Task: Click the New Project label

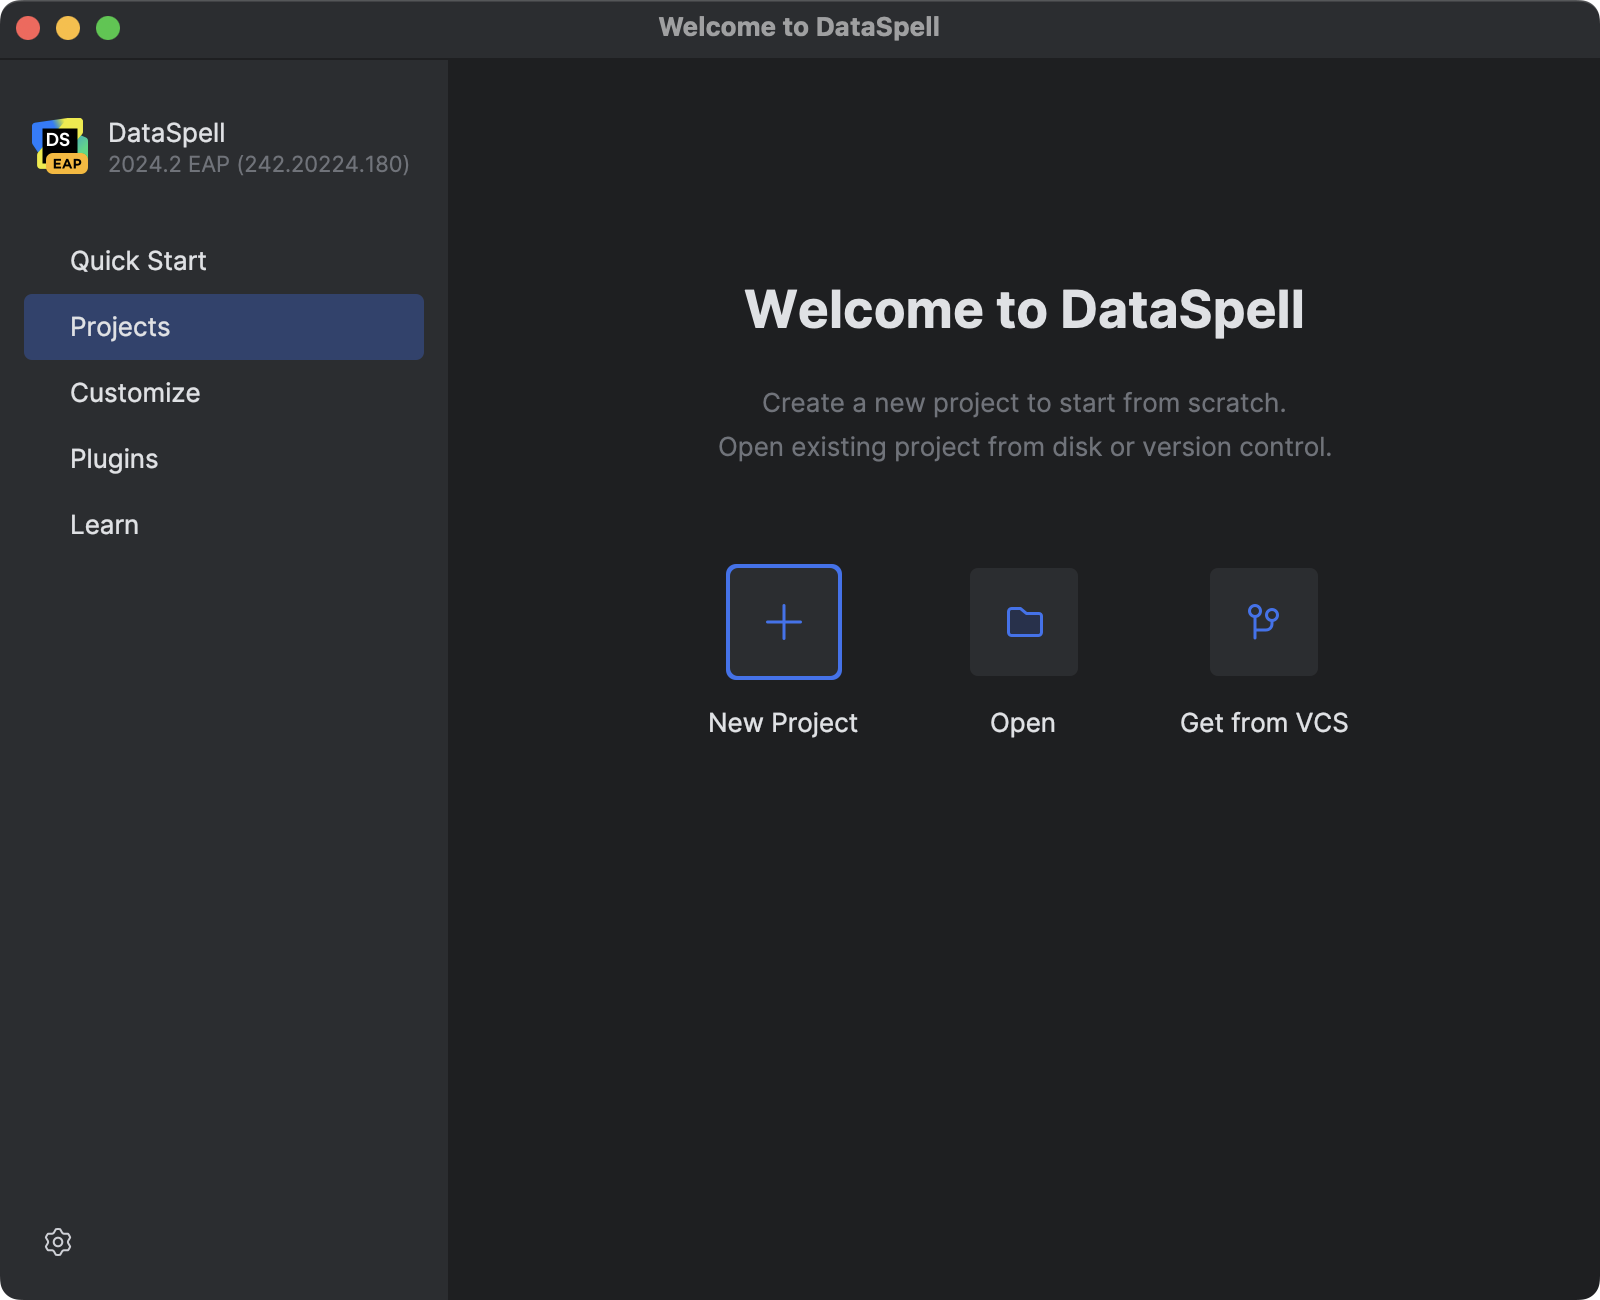Action: click(783, 722)
